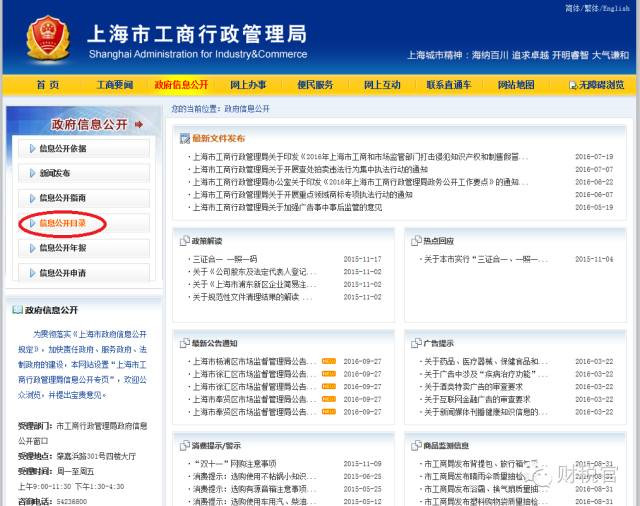The image size is (640, 506).
Task: Open the 政府信息公开 navigation tab
Action: point(181,85)
